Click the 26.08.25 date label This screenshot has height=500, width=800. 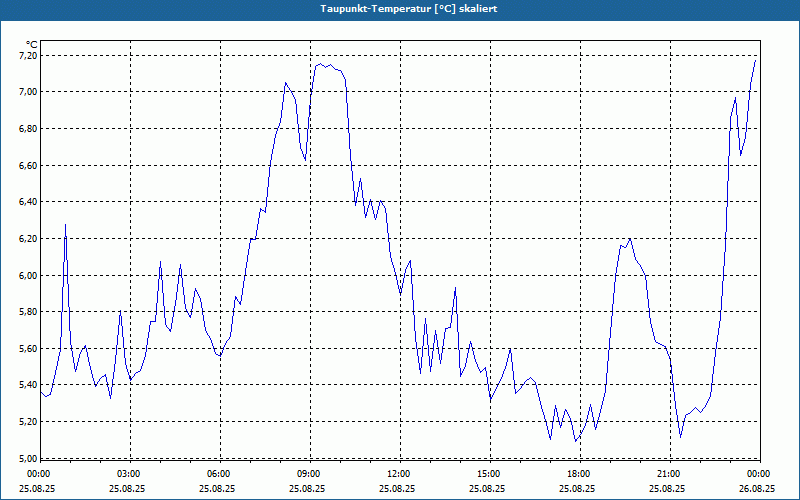pyautogui.click(x=757, y=489)
